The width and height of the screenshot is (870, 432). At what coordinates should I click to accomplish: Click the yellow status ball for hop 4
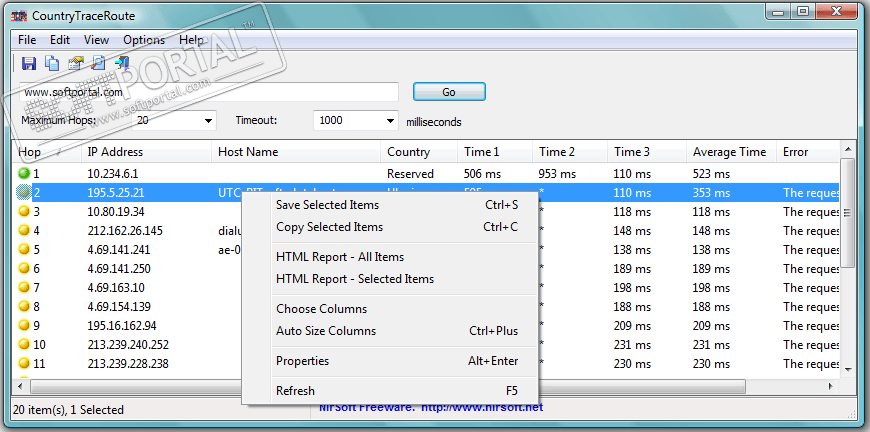24,230
